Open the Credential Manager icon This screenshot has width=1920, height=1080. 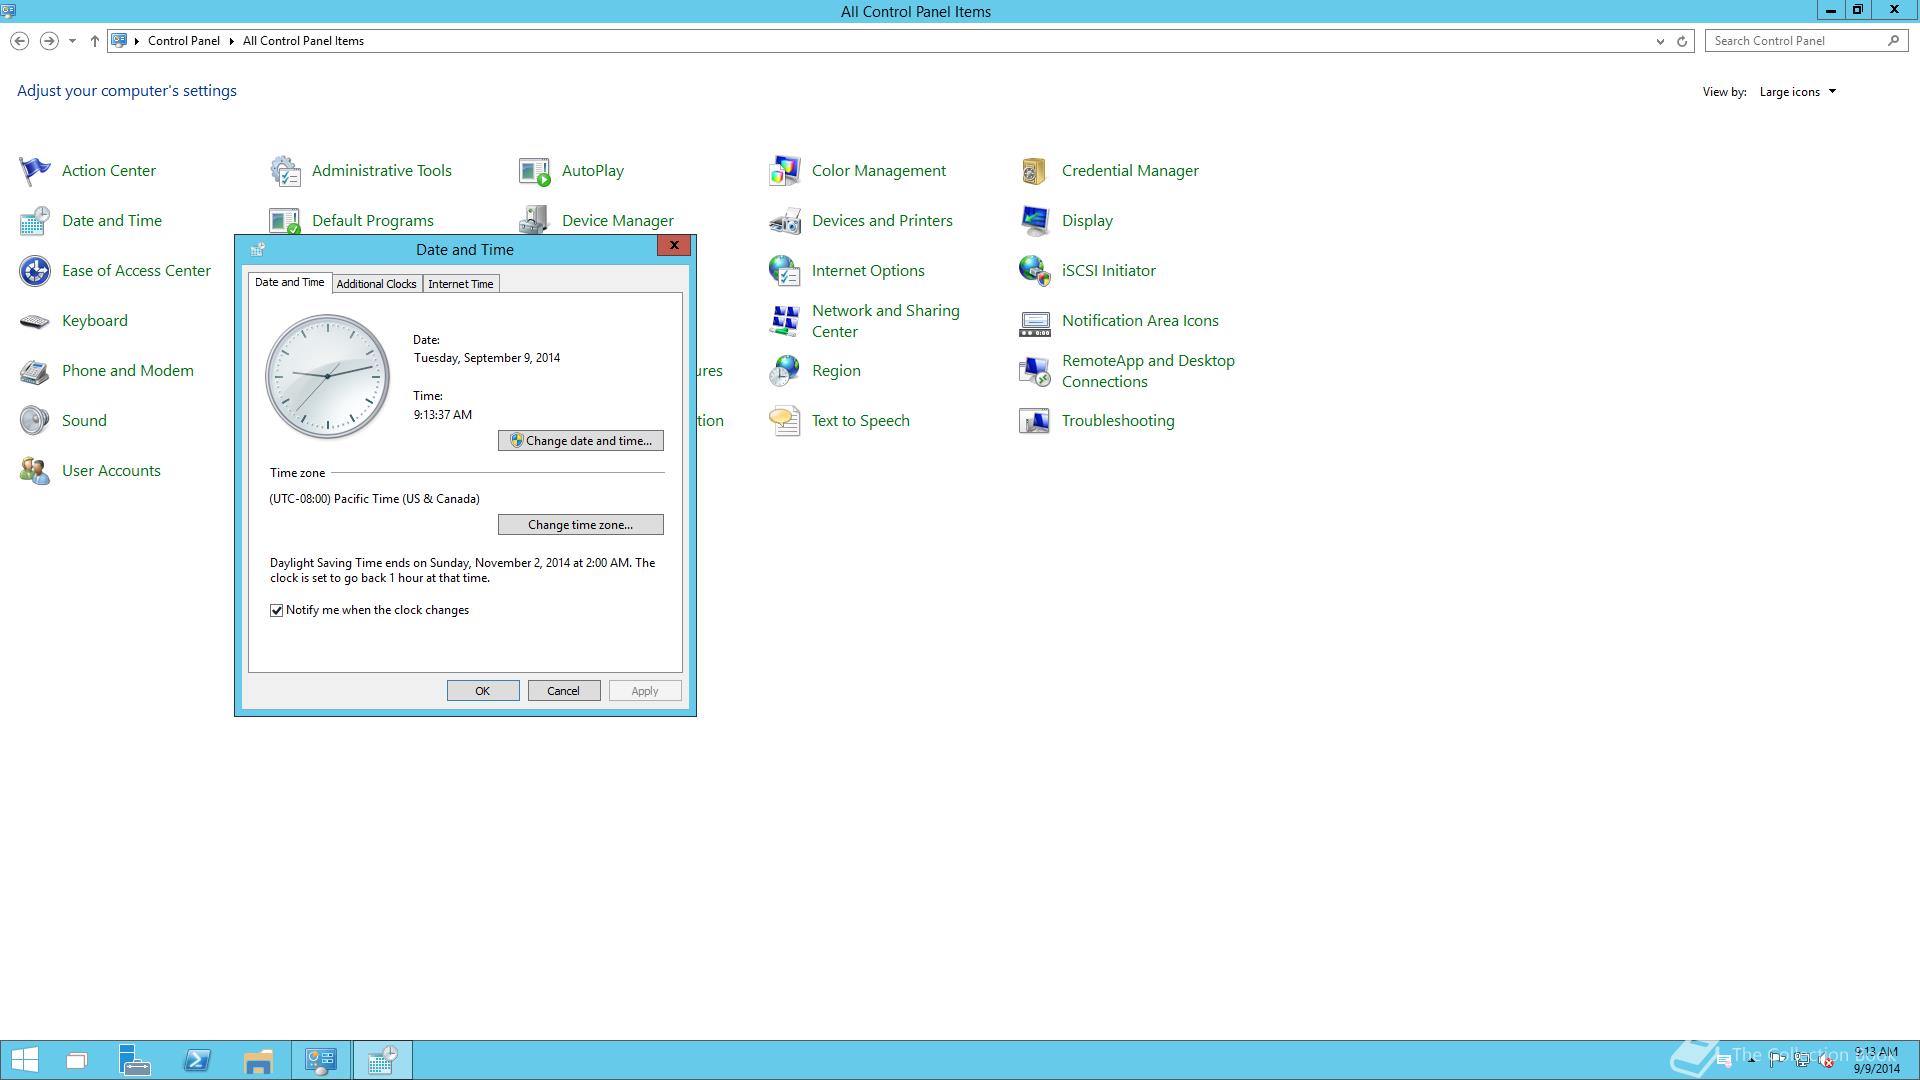1035,171
